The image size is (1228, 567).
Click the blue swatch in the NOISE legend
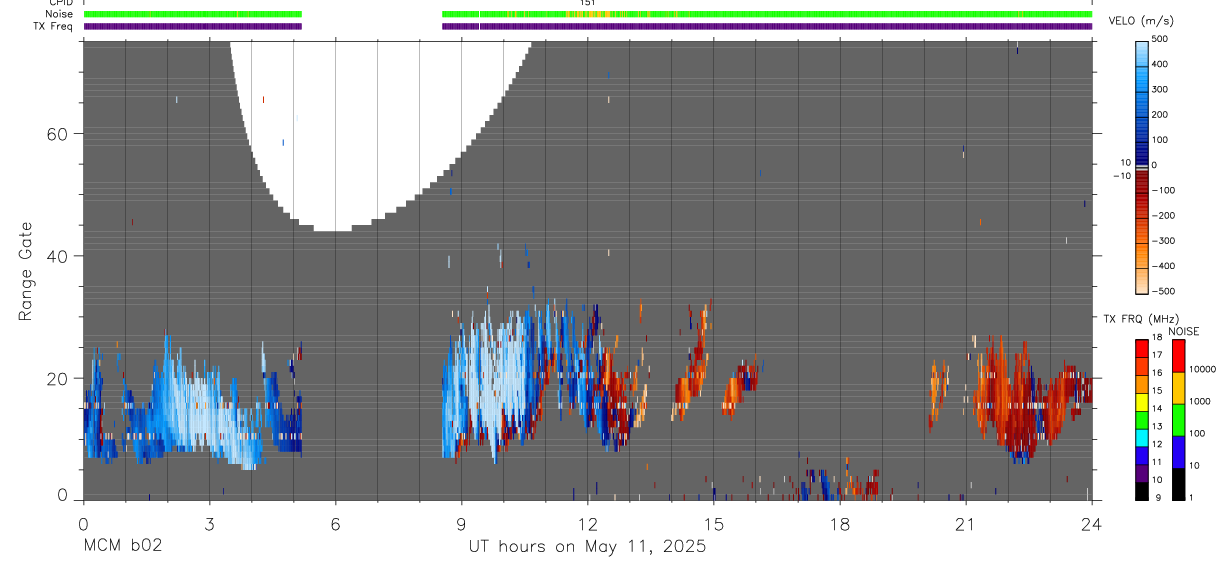coord(1179,451)
